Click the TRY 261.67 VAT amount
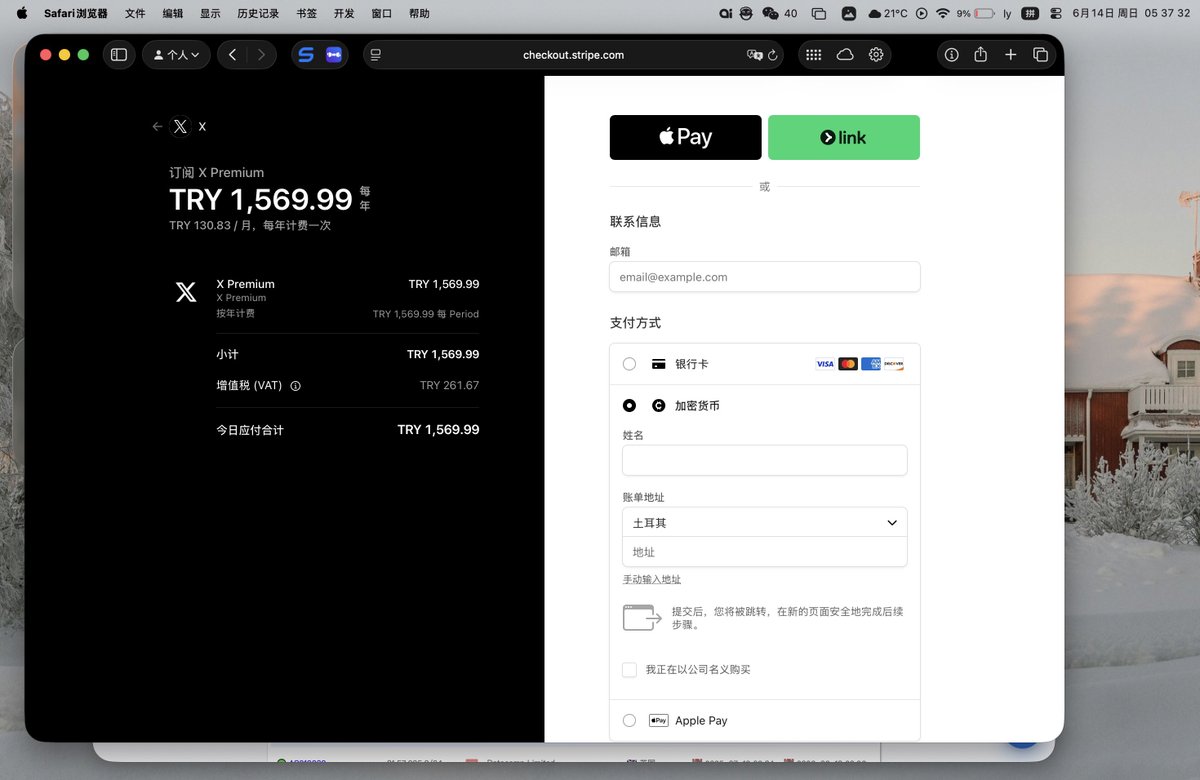Viewport: 1200px width, 780px height. pos(449,386)
